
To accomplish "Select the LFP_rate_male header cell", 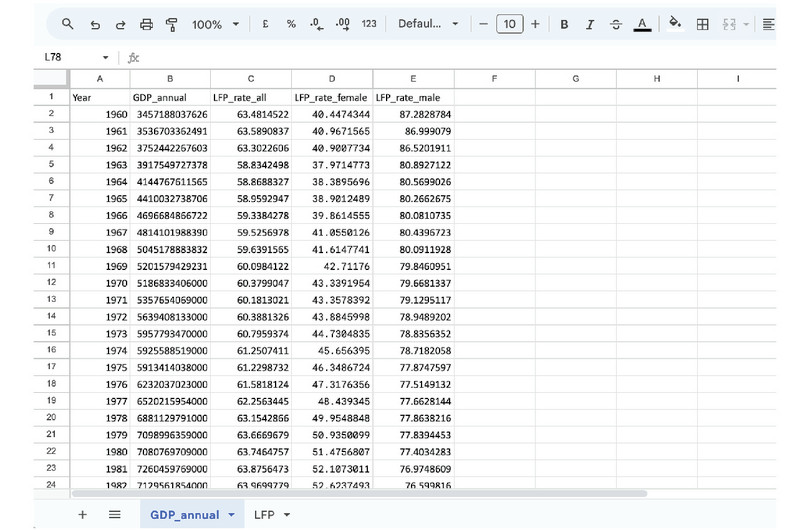I will point(413,97).
